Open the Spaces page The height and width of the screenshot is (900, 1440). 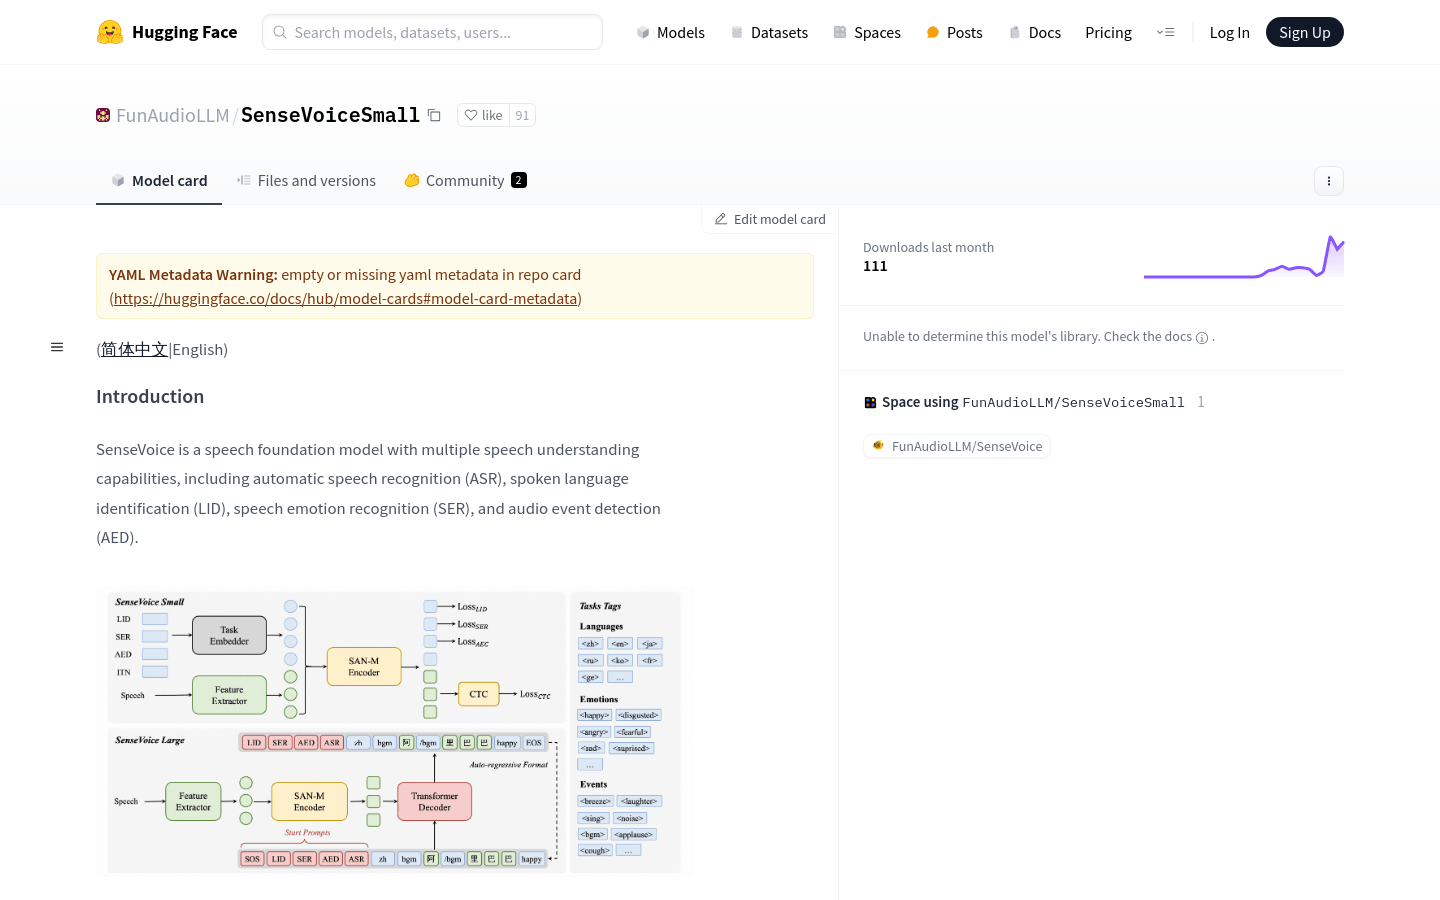coord(867,32)
